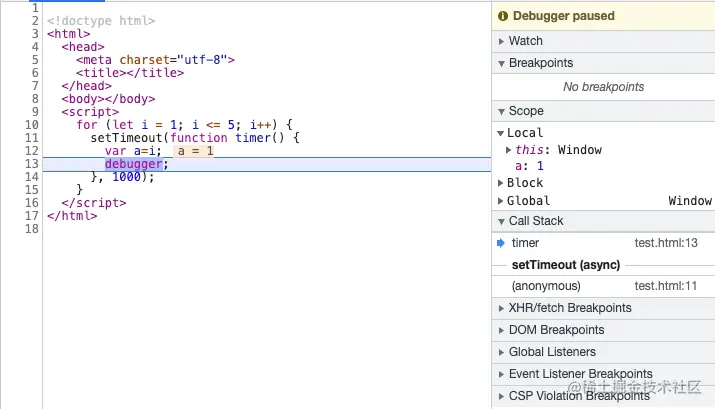Open the test.html:11 source link

666,286
